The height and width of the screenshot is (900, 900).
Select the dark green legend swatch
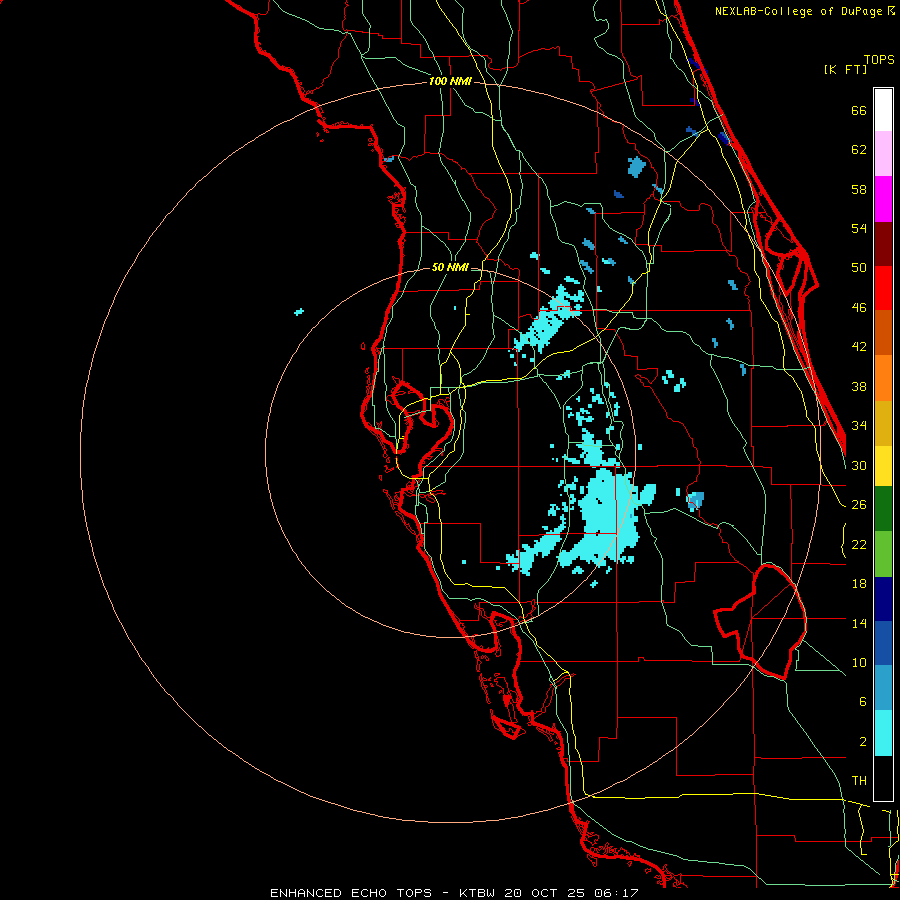(883, 509)
